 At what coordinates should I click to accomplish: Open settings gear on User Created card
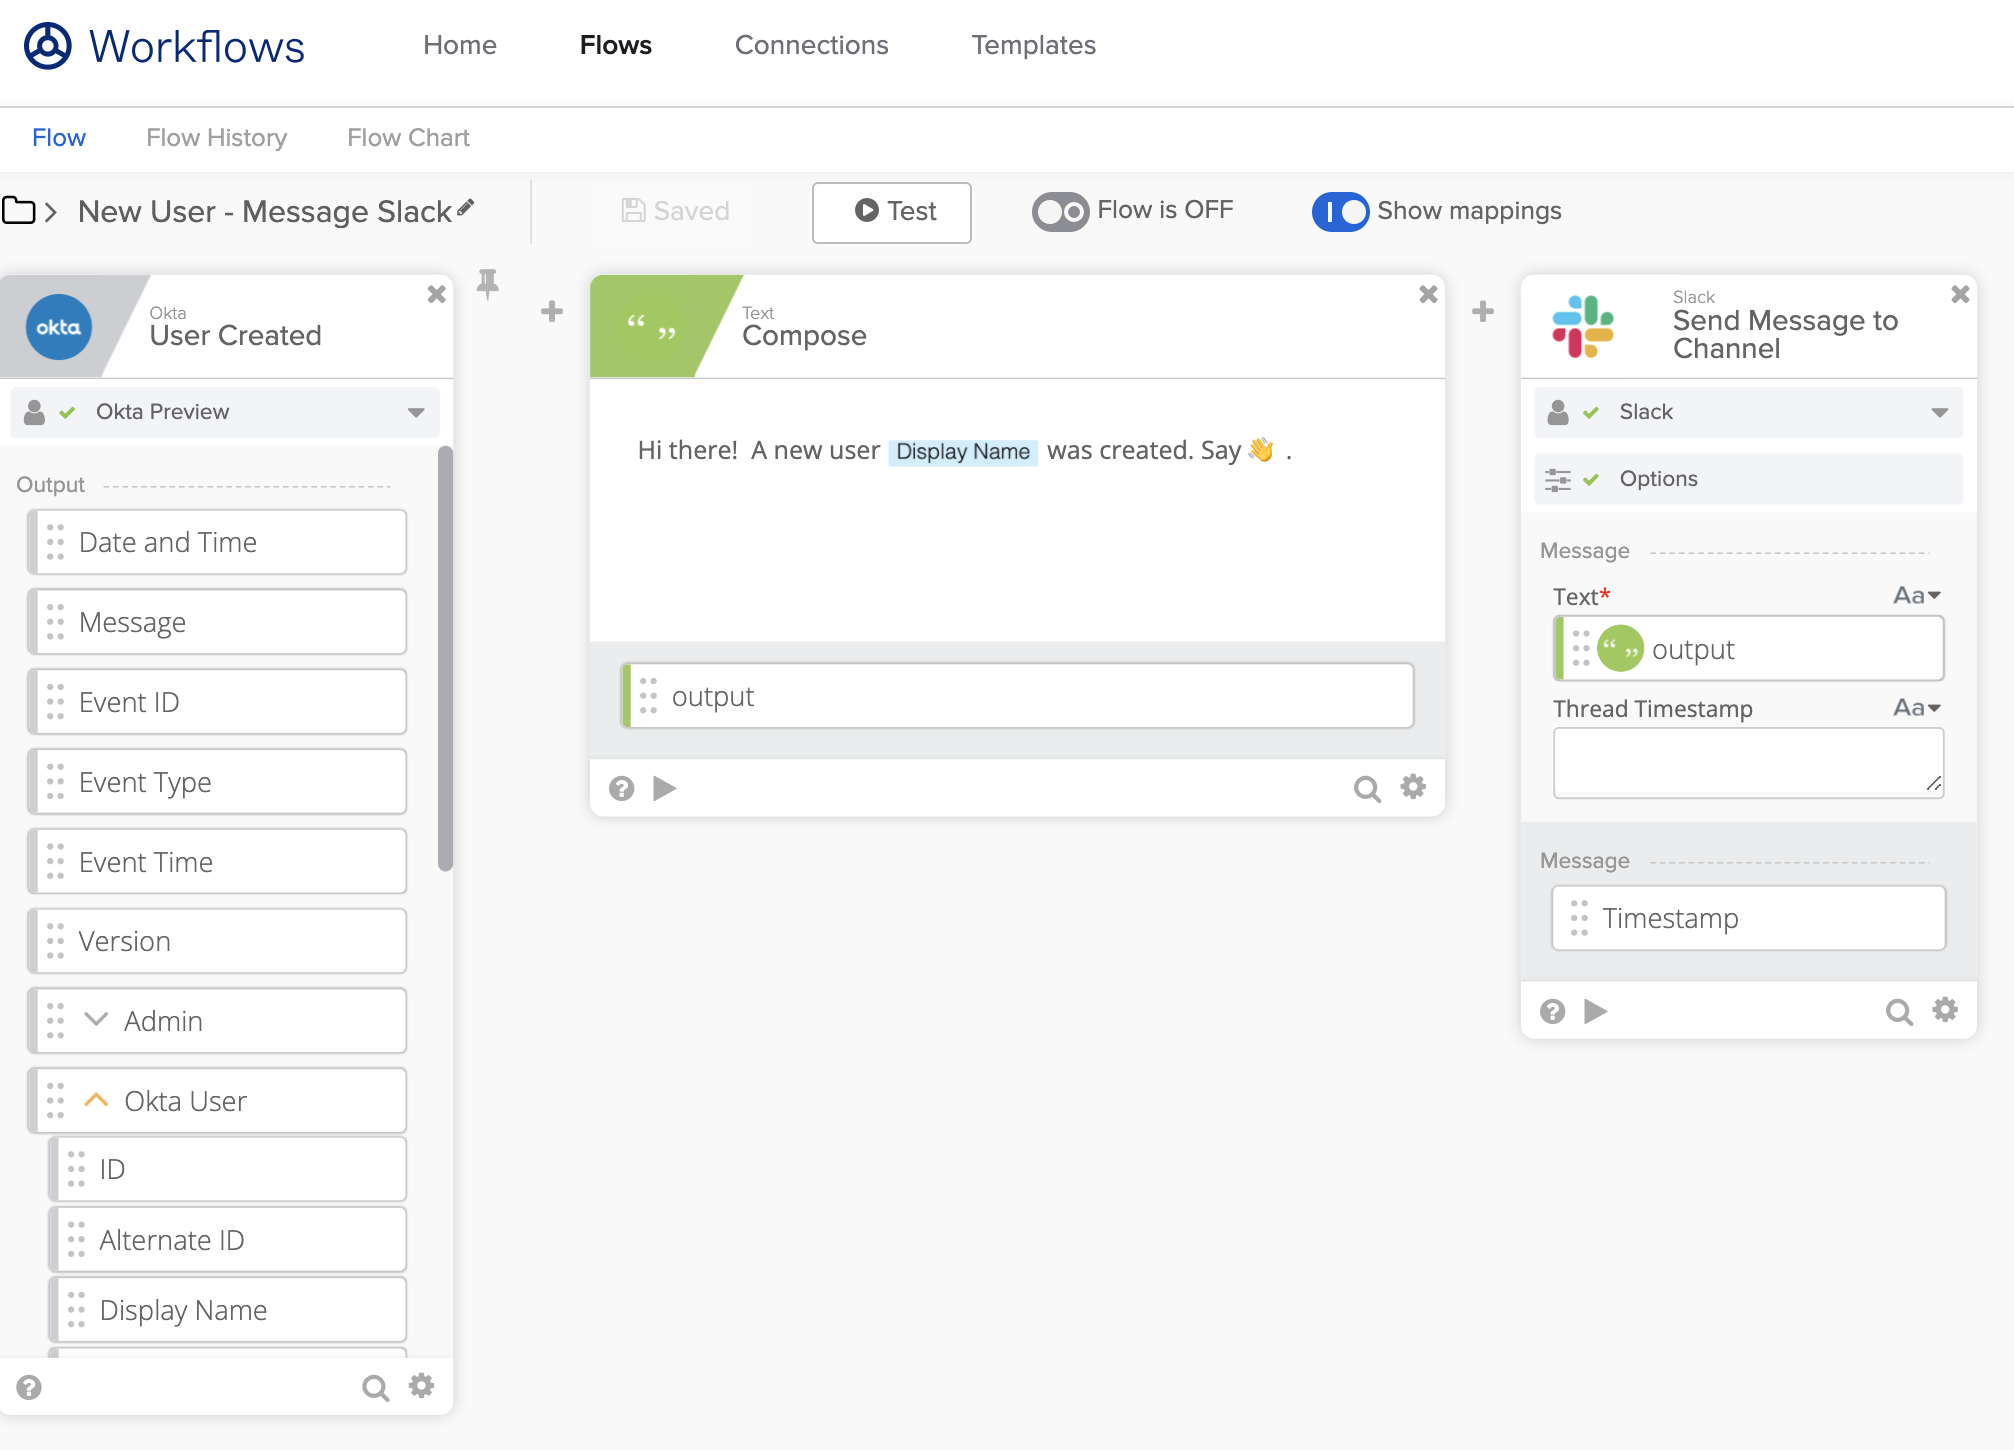coord(422,1386)
